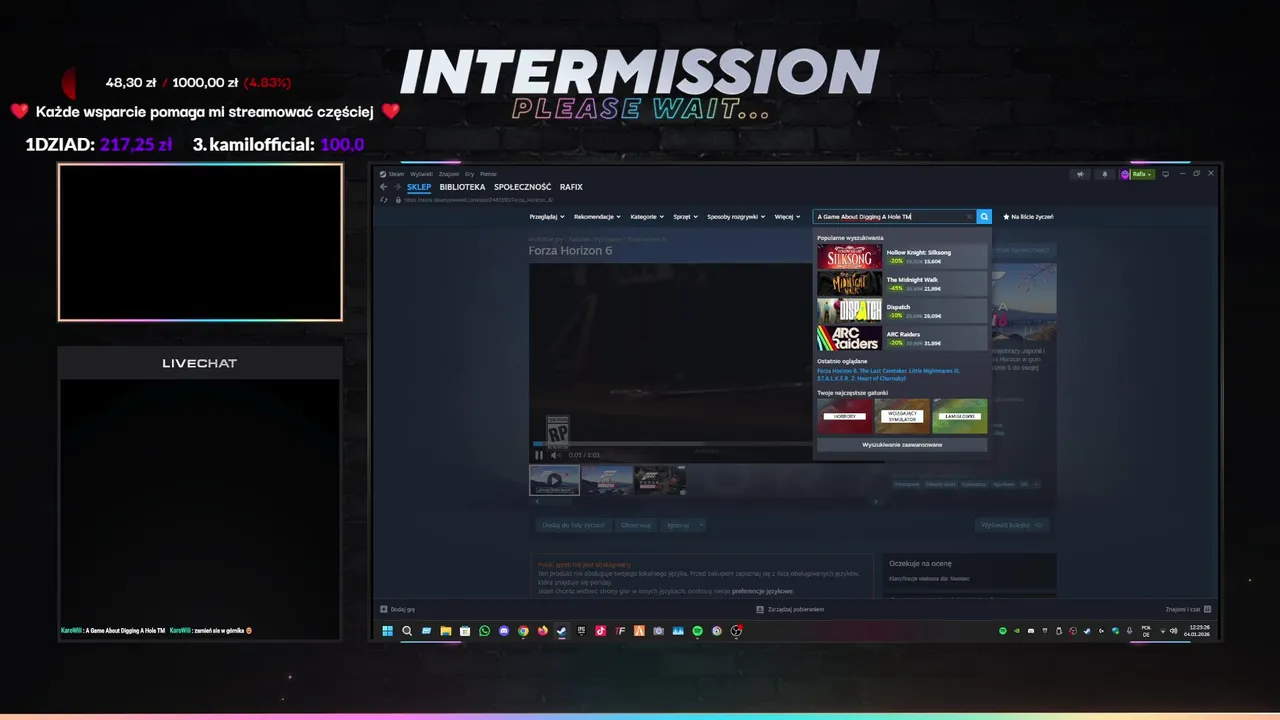1280x720 pixels.
Task: Select Dispatch search suggestion
Action: 902,311
